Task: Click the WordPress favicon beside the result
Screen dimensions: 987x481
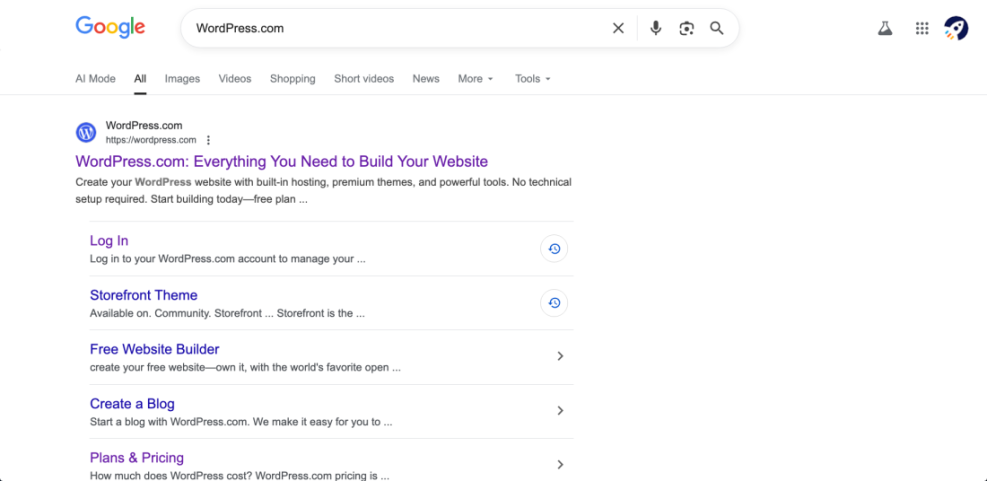Action: pos(86,132)
